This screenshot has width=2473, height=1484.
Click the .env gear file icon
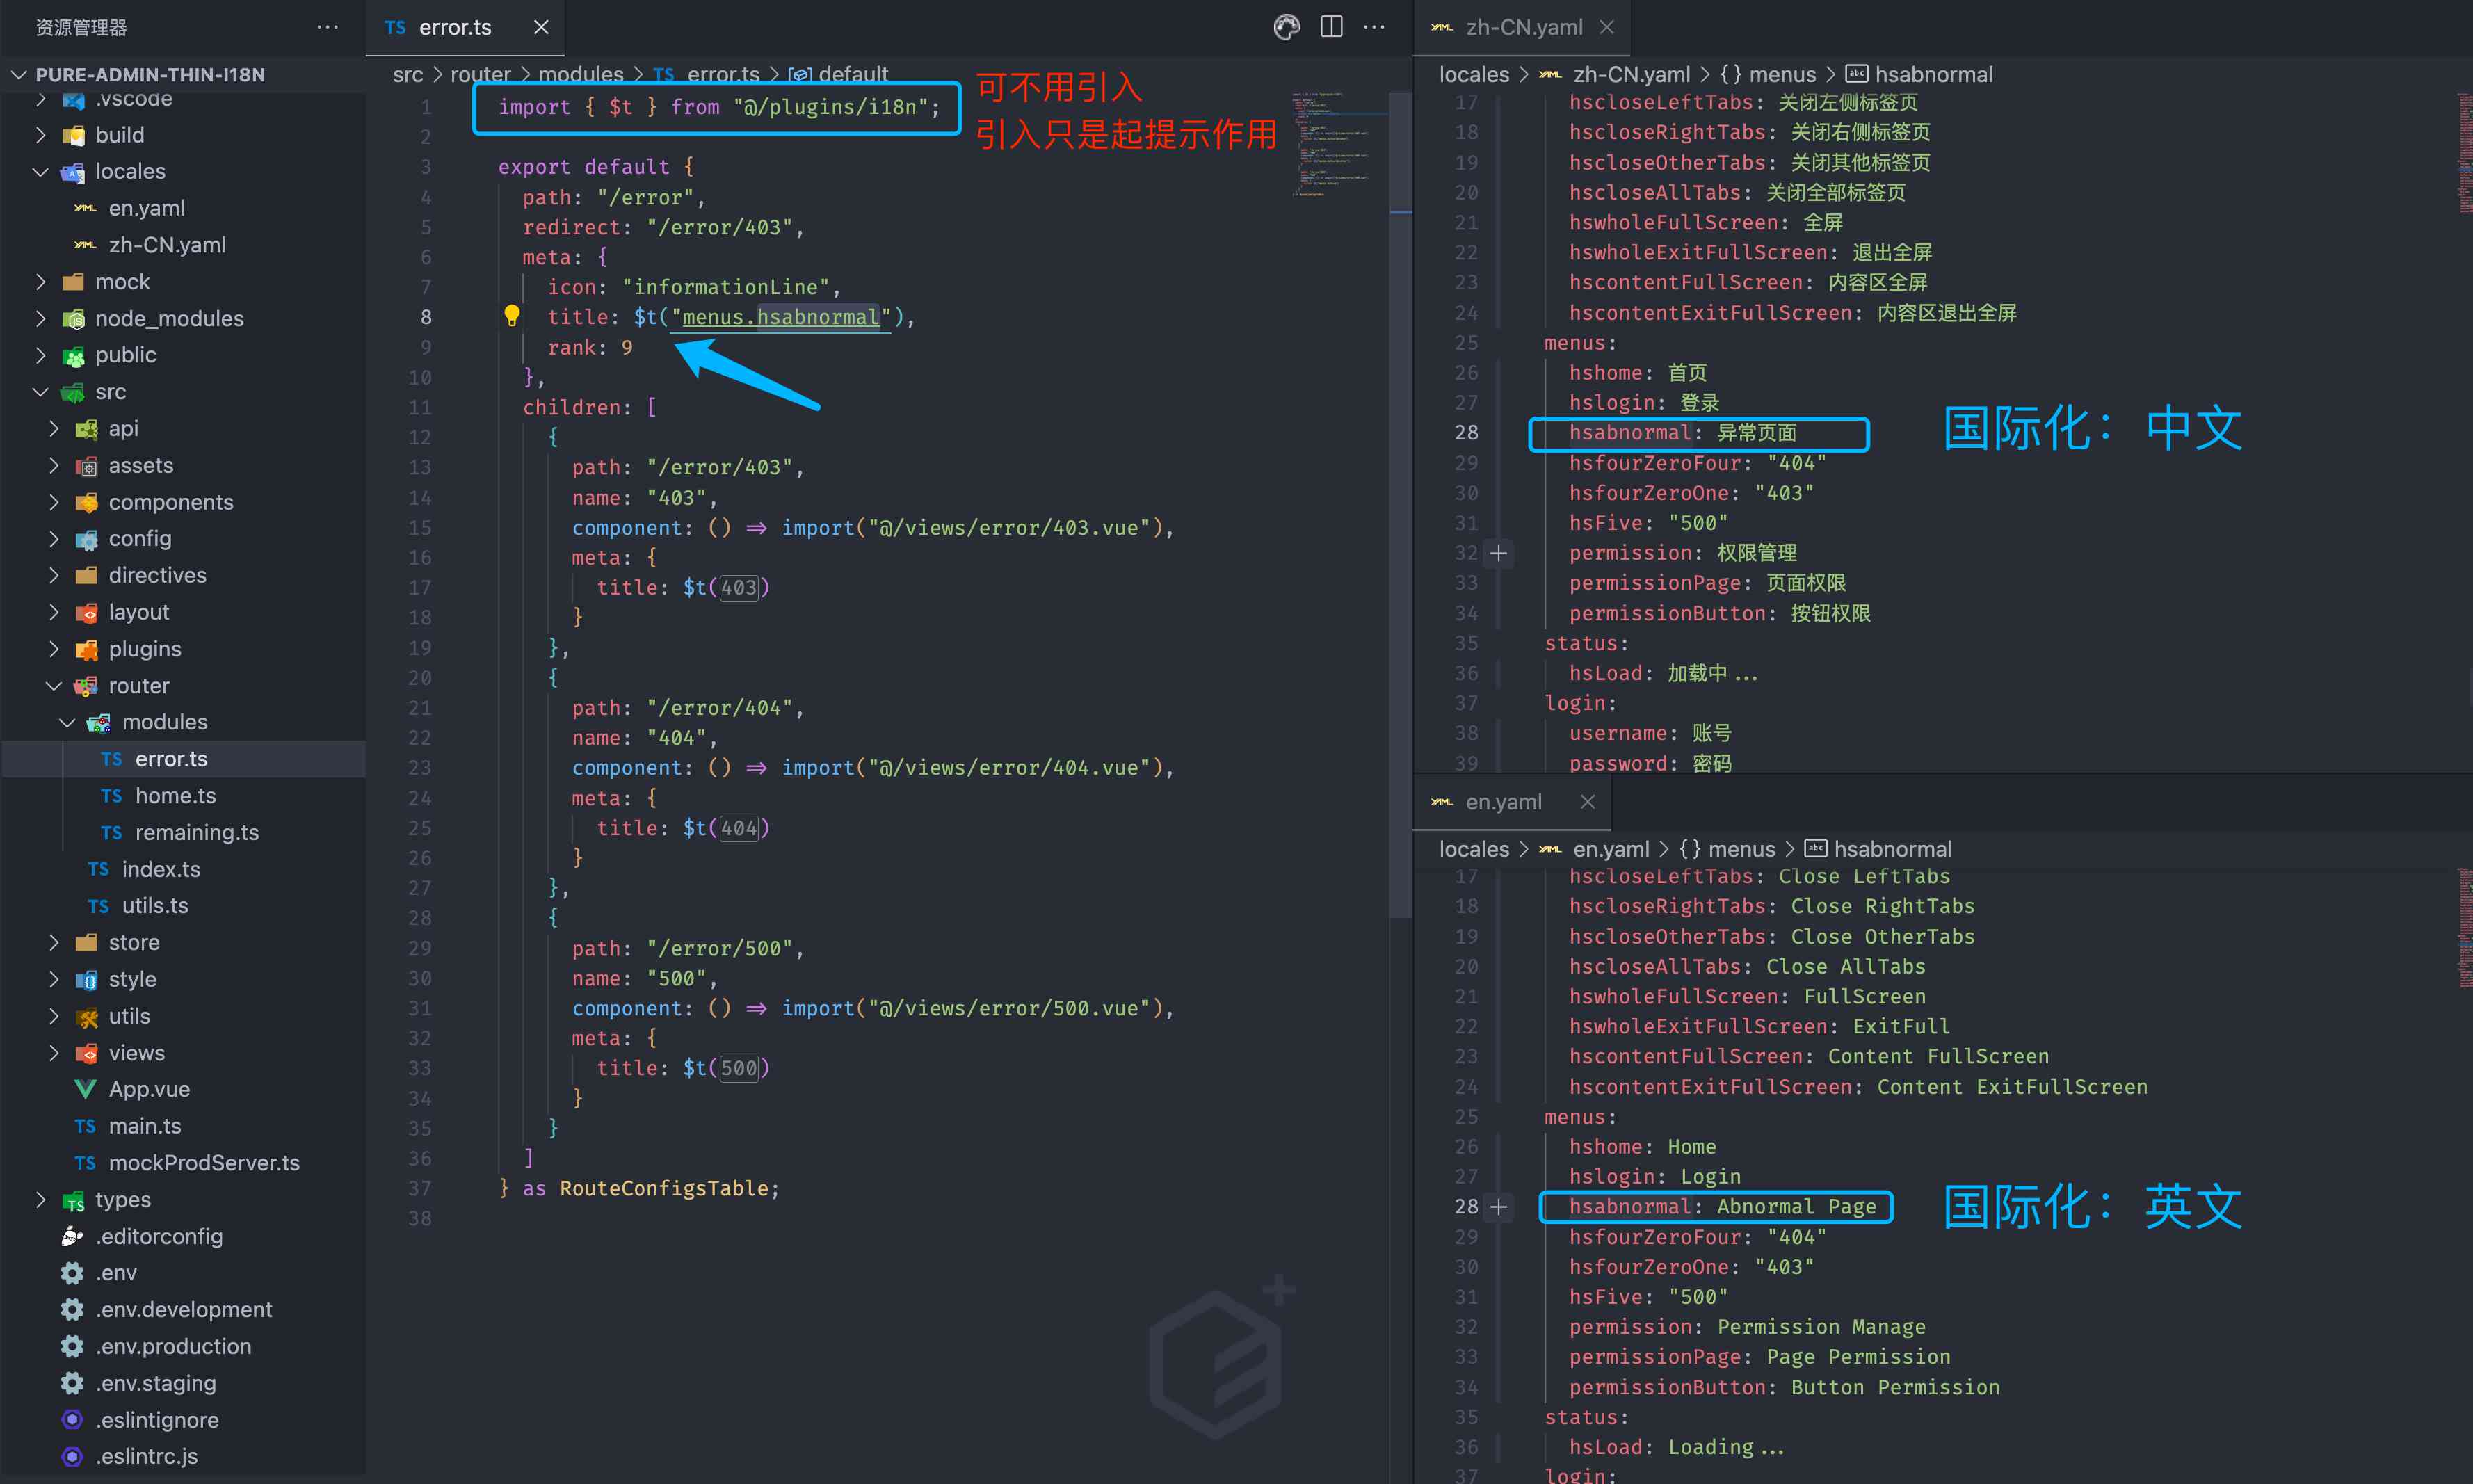pyautogui.click(x=72, y=1273)
